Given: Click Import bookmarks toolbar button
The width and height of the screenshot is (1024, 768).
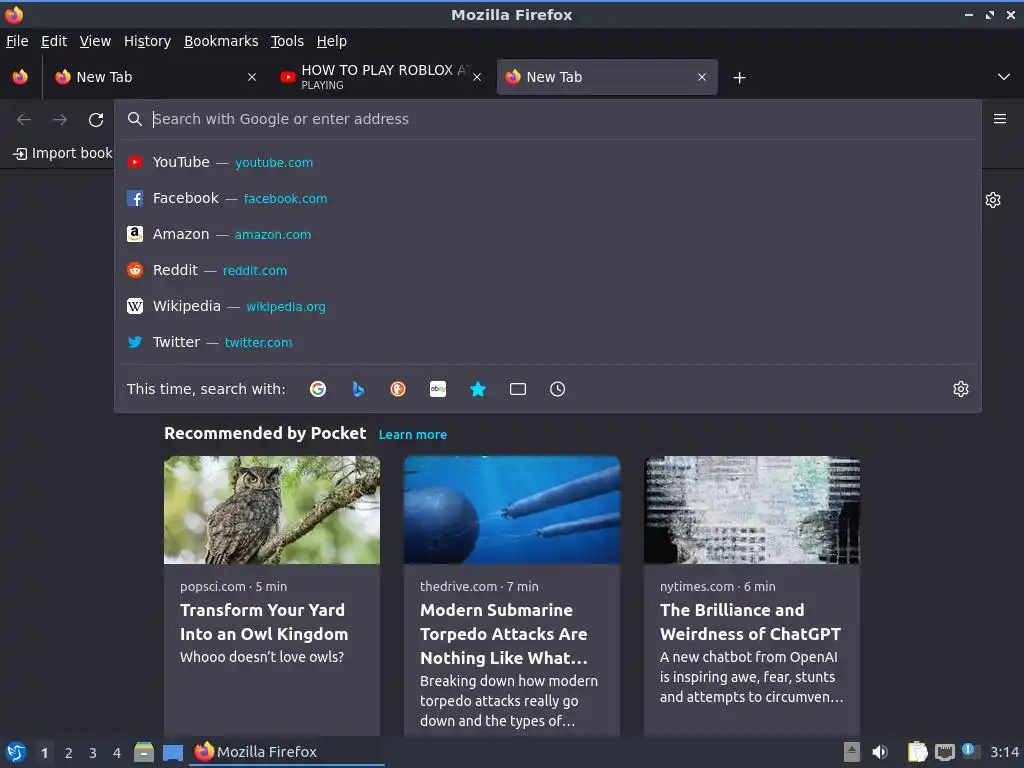Looking at the screenshot, I should 63,153.
